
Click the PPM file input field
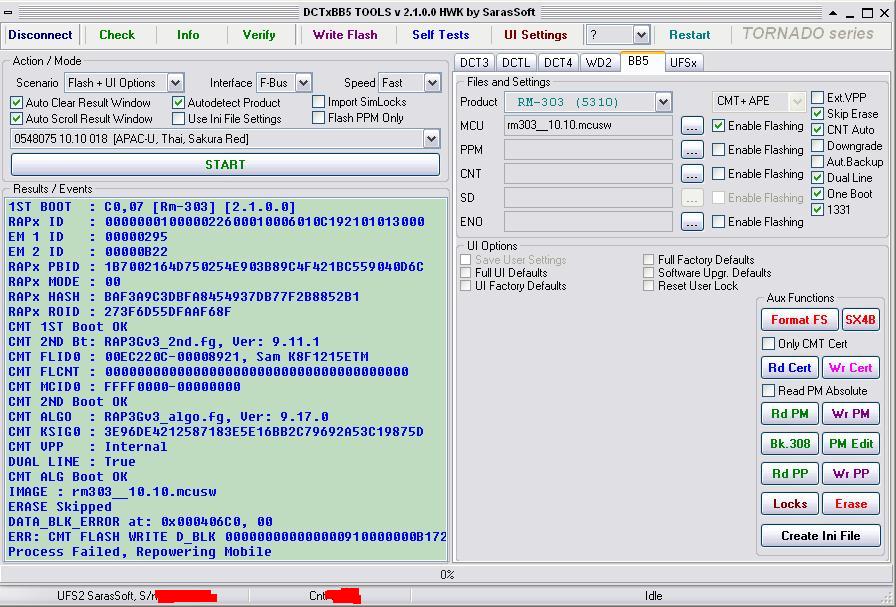coord(588,150)
